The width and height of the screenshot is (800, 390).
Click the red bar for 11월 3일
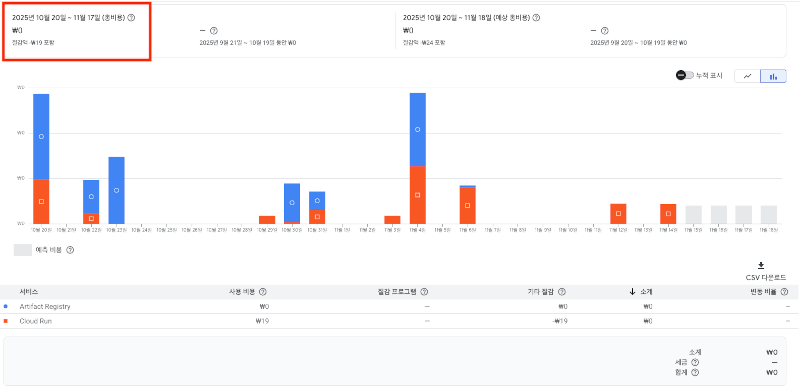pyautogui.click(x=392, y=220)
